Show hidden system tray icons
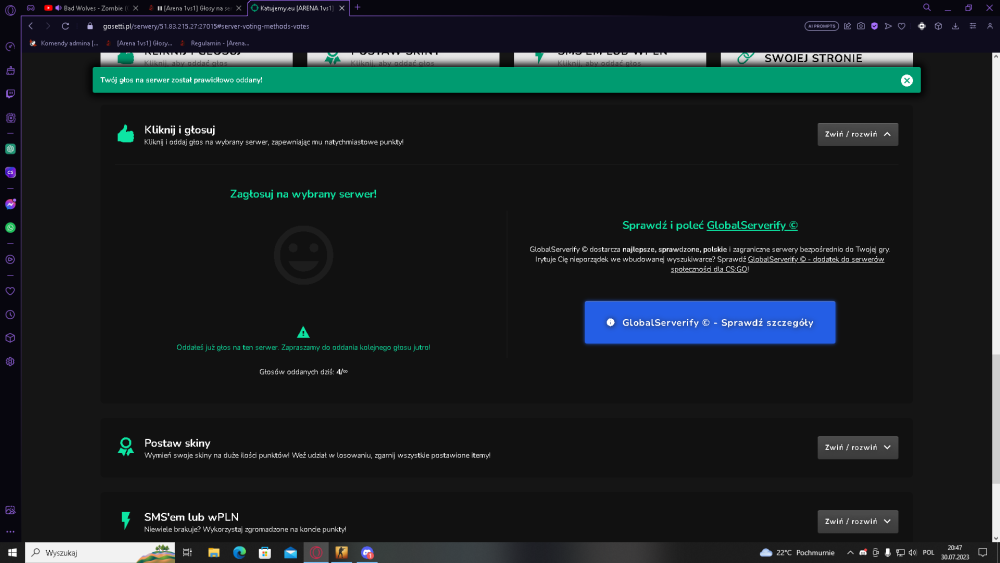 click(x=850, y=552)
